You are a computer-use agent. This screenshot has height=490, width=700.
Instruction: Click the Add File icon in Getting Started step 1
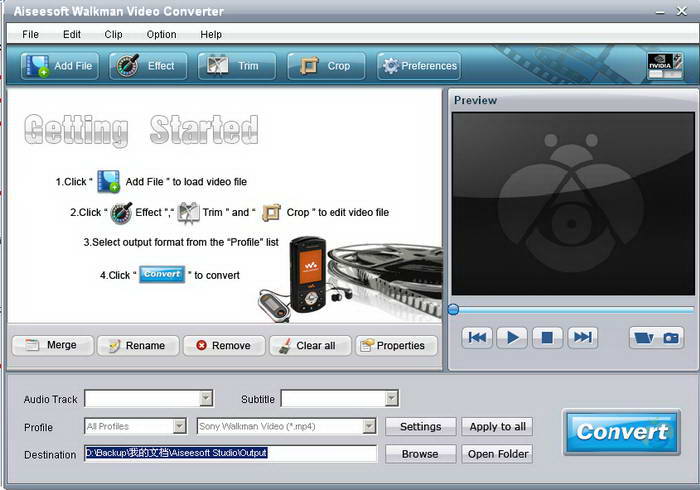pyautogui.click(x=108, y=181)
